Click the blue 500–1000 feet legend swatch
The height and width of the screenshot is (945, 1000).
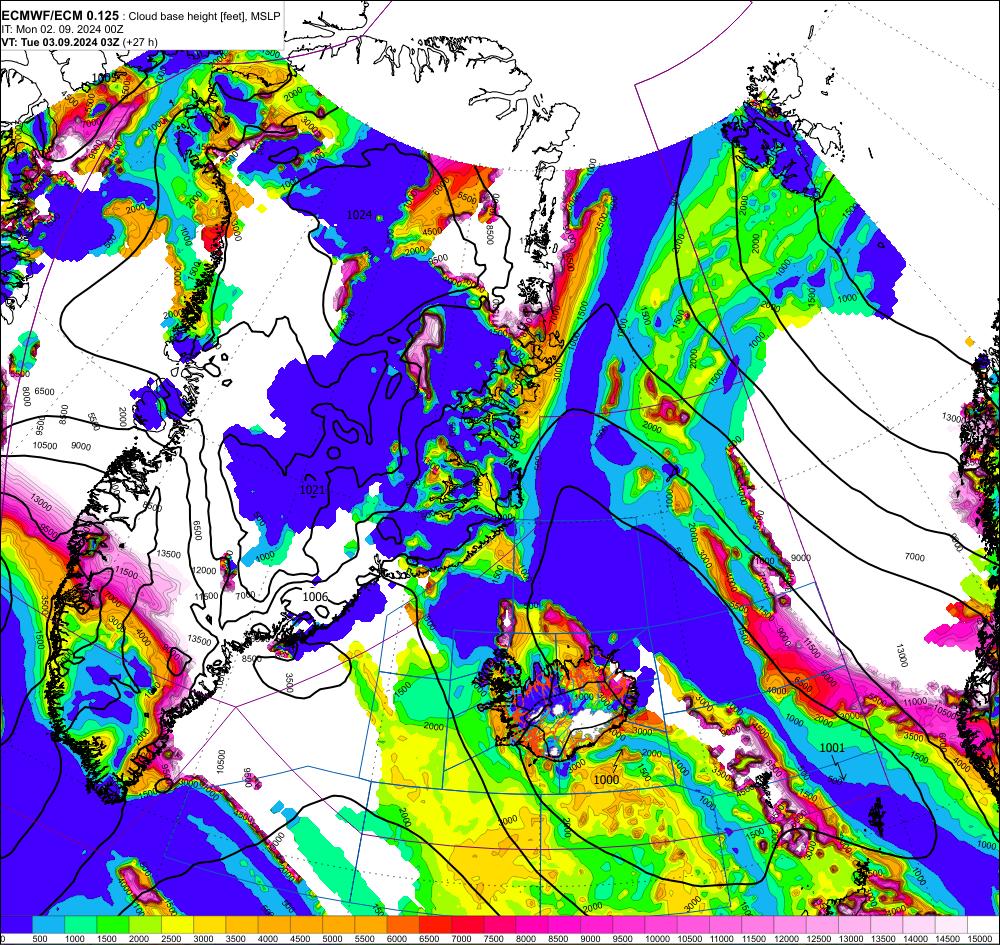click(48, 925)
